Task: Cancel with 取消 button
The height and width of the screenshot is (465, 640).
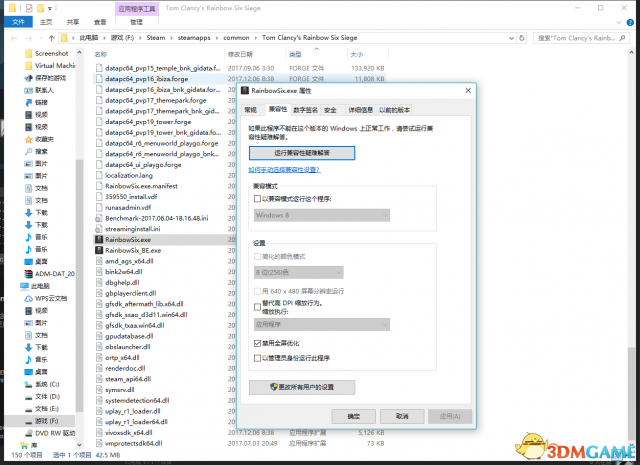Action: 402,416
